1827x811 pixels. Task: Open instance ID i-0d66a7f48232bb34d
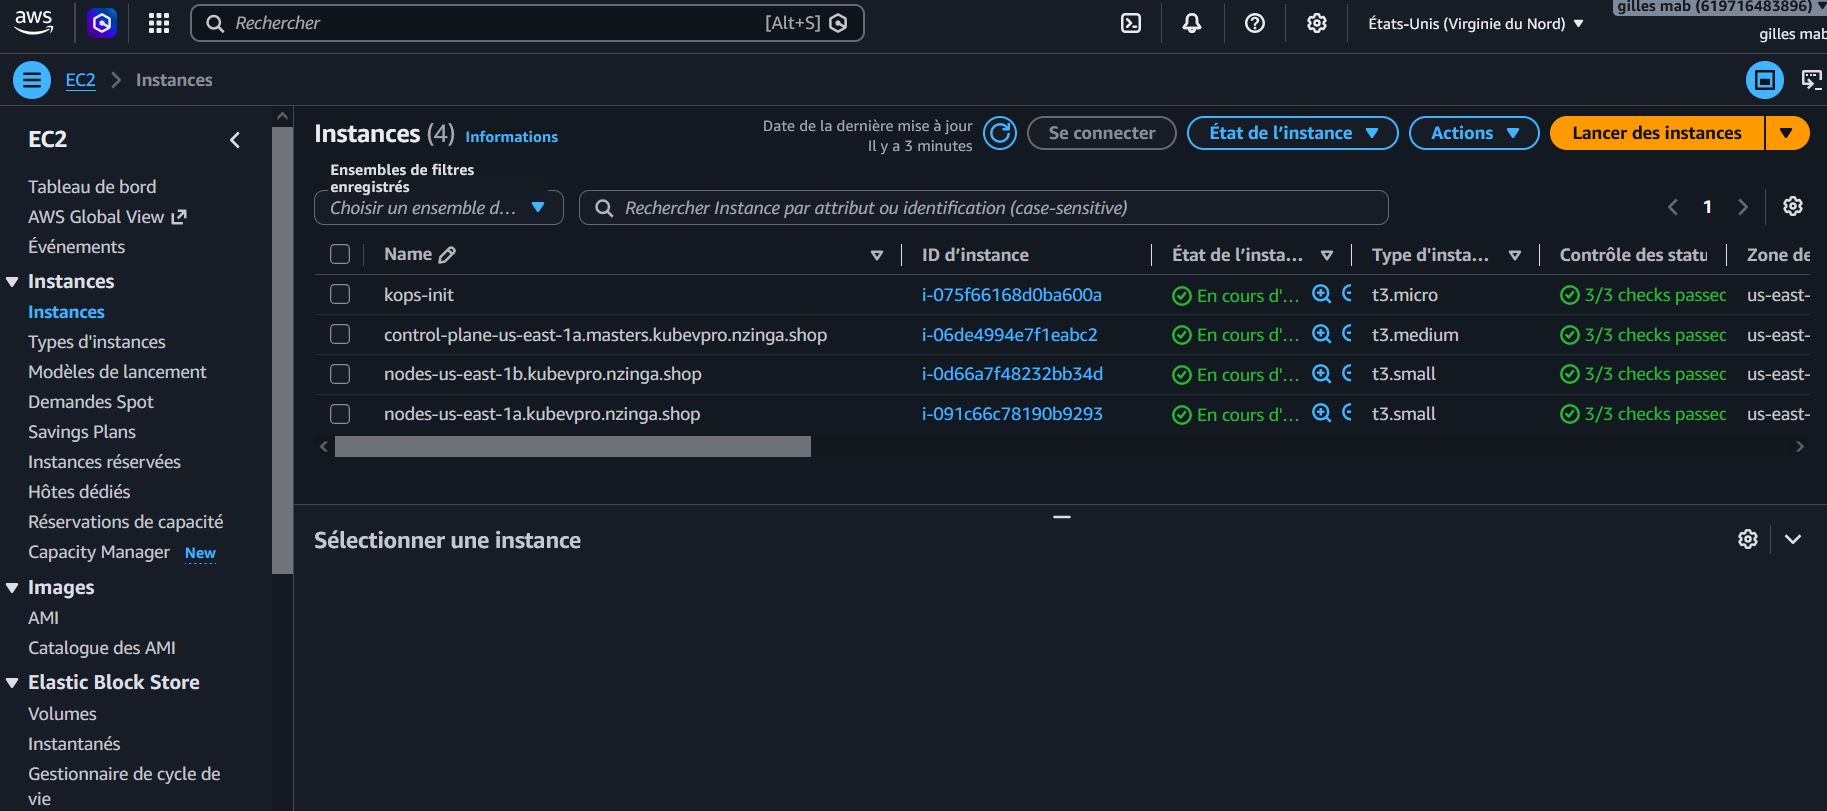(x=1012, y=374)
